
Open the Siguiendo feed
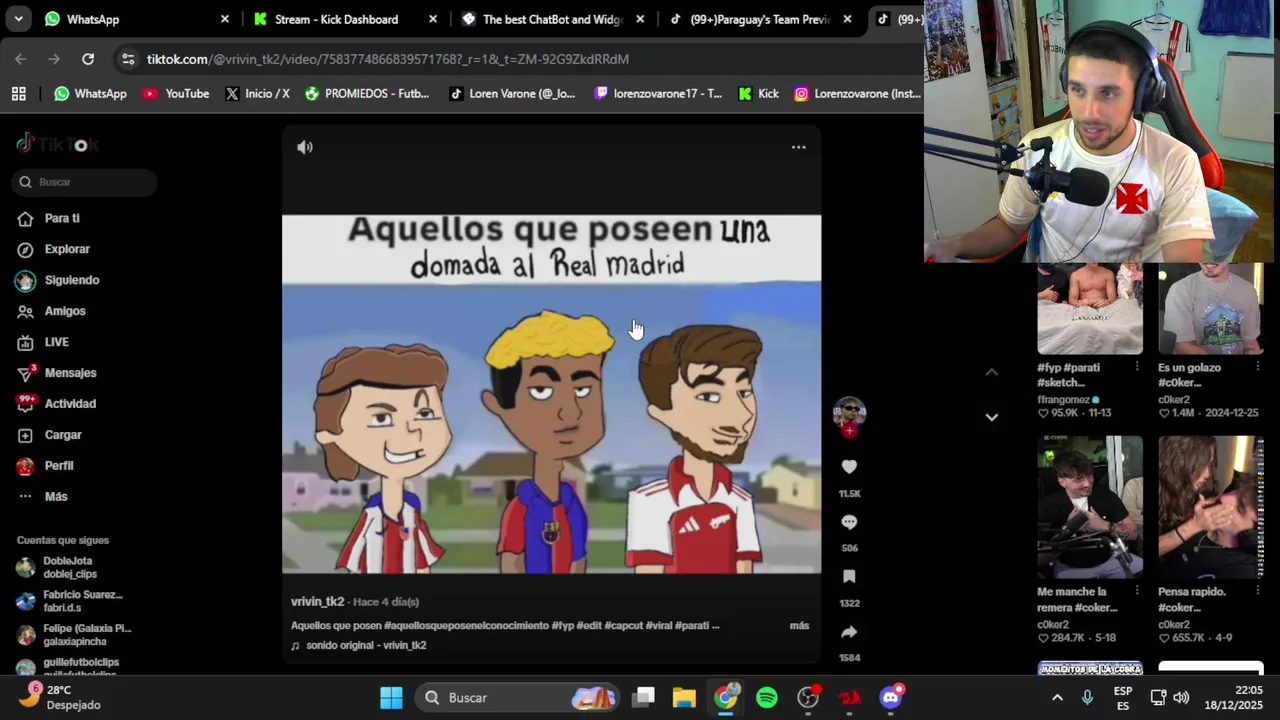pos(72,280)
